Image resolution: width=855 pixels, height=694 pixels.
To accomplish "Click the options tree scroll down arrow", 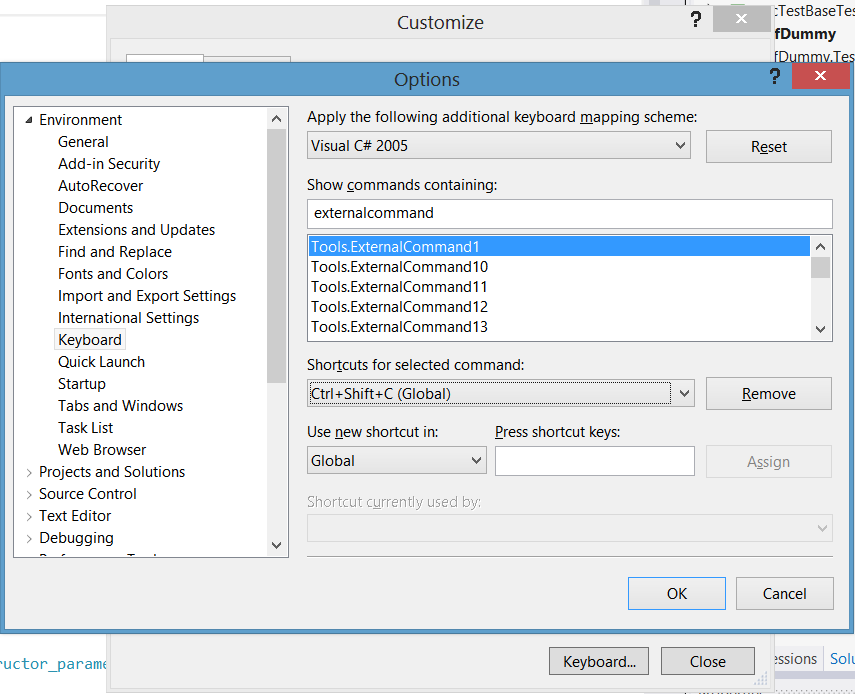I will 276,545.
